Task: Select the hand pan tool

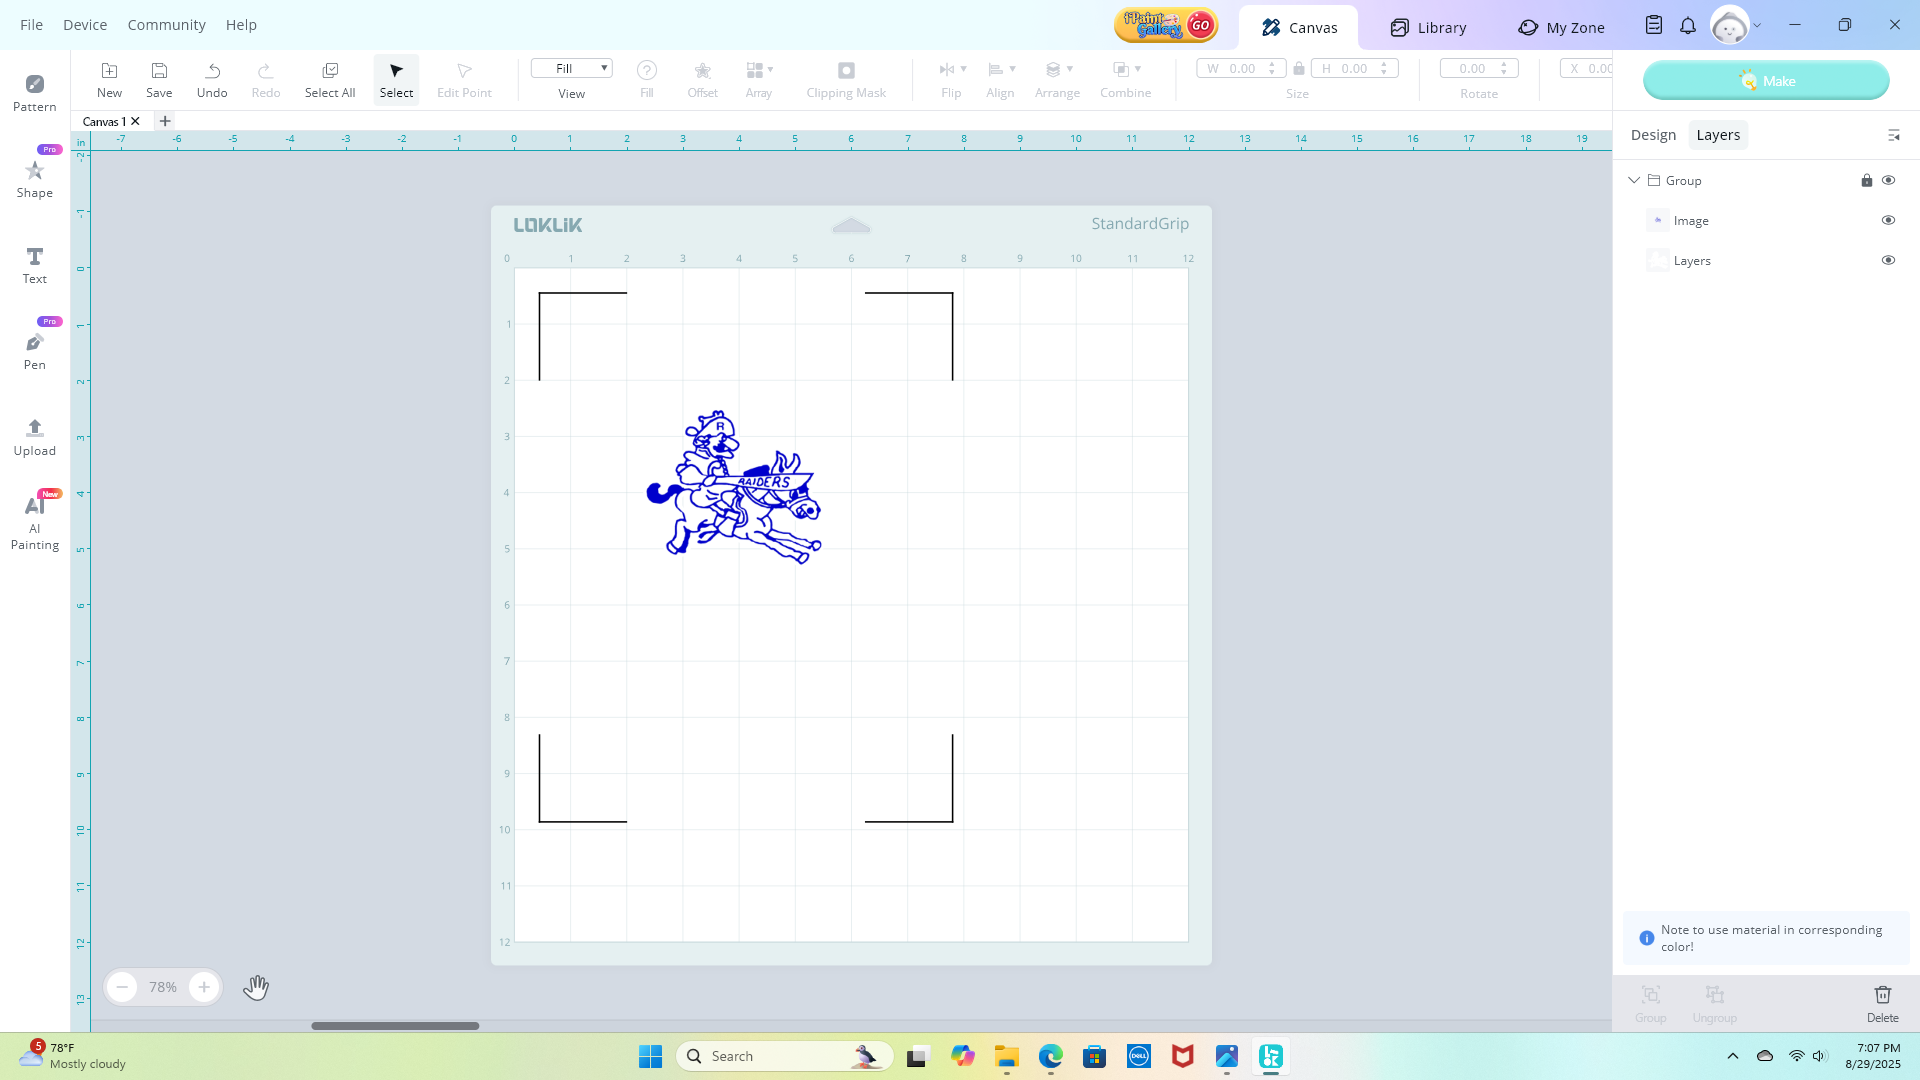Action: point(256,987)
